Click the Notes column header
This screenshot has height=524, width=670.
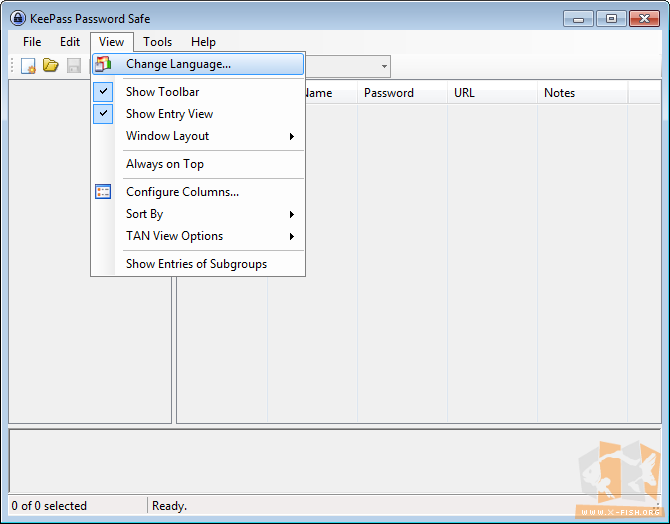pyautogui.click(x=559, y=93)
